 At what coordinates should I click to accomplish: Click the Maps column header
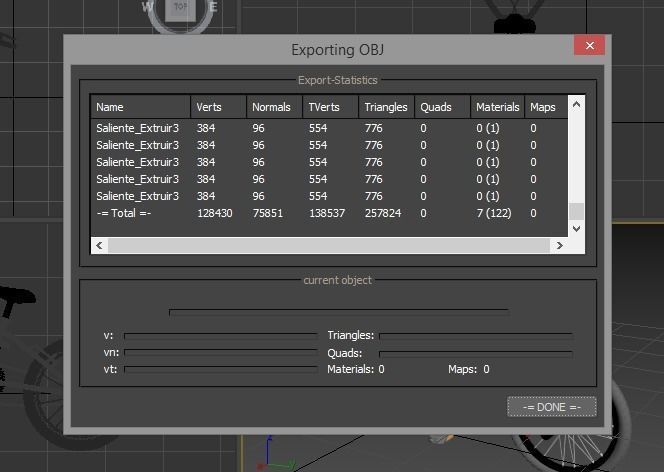click(546, 107)
